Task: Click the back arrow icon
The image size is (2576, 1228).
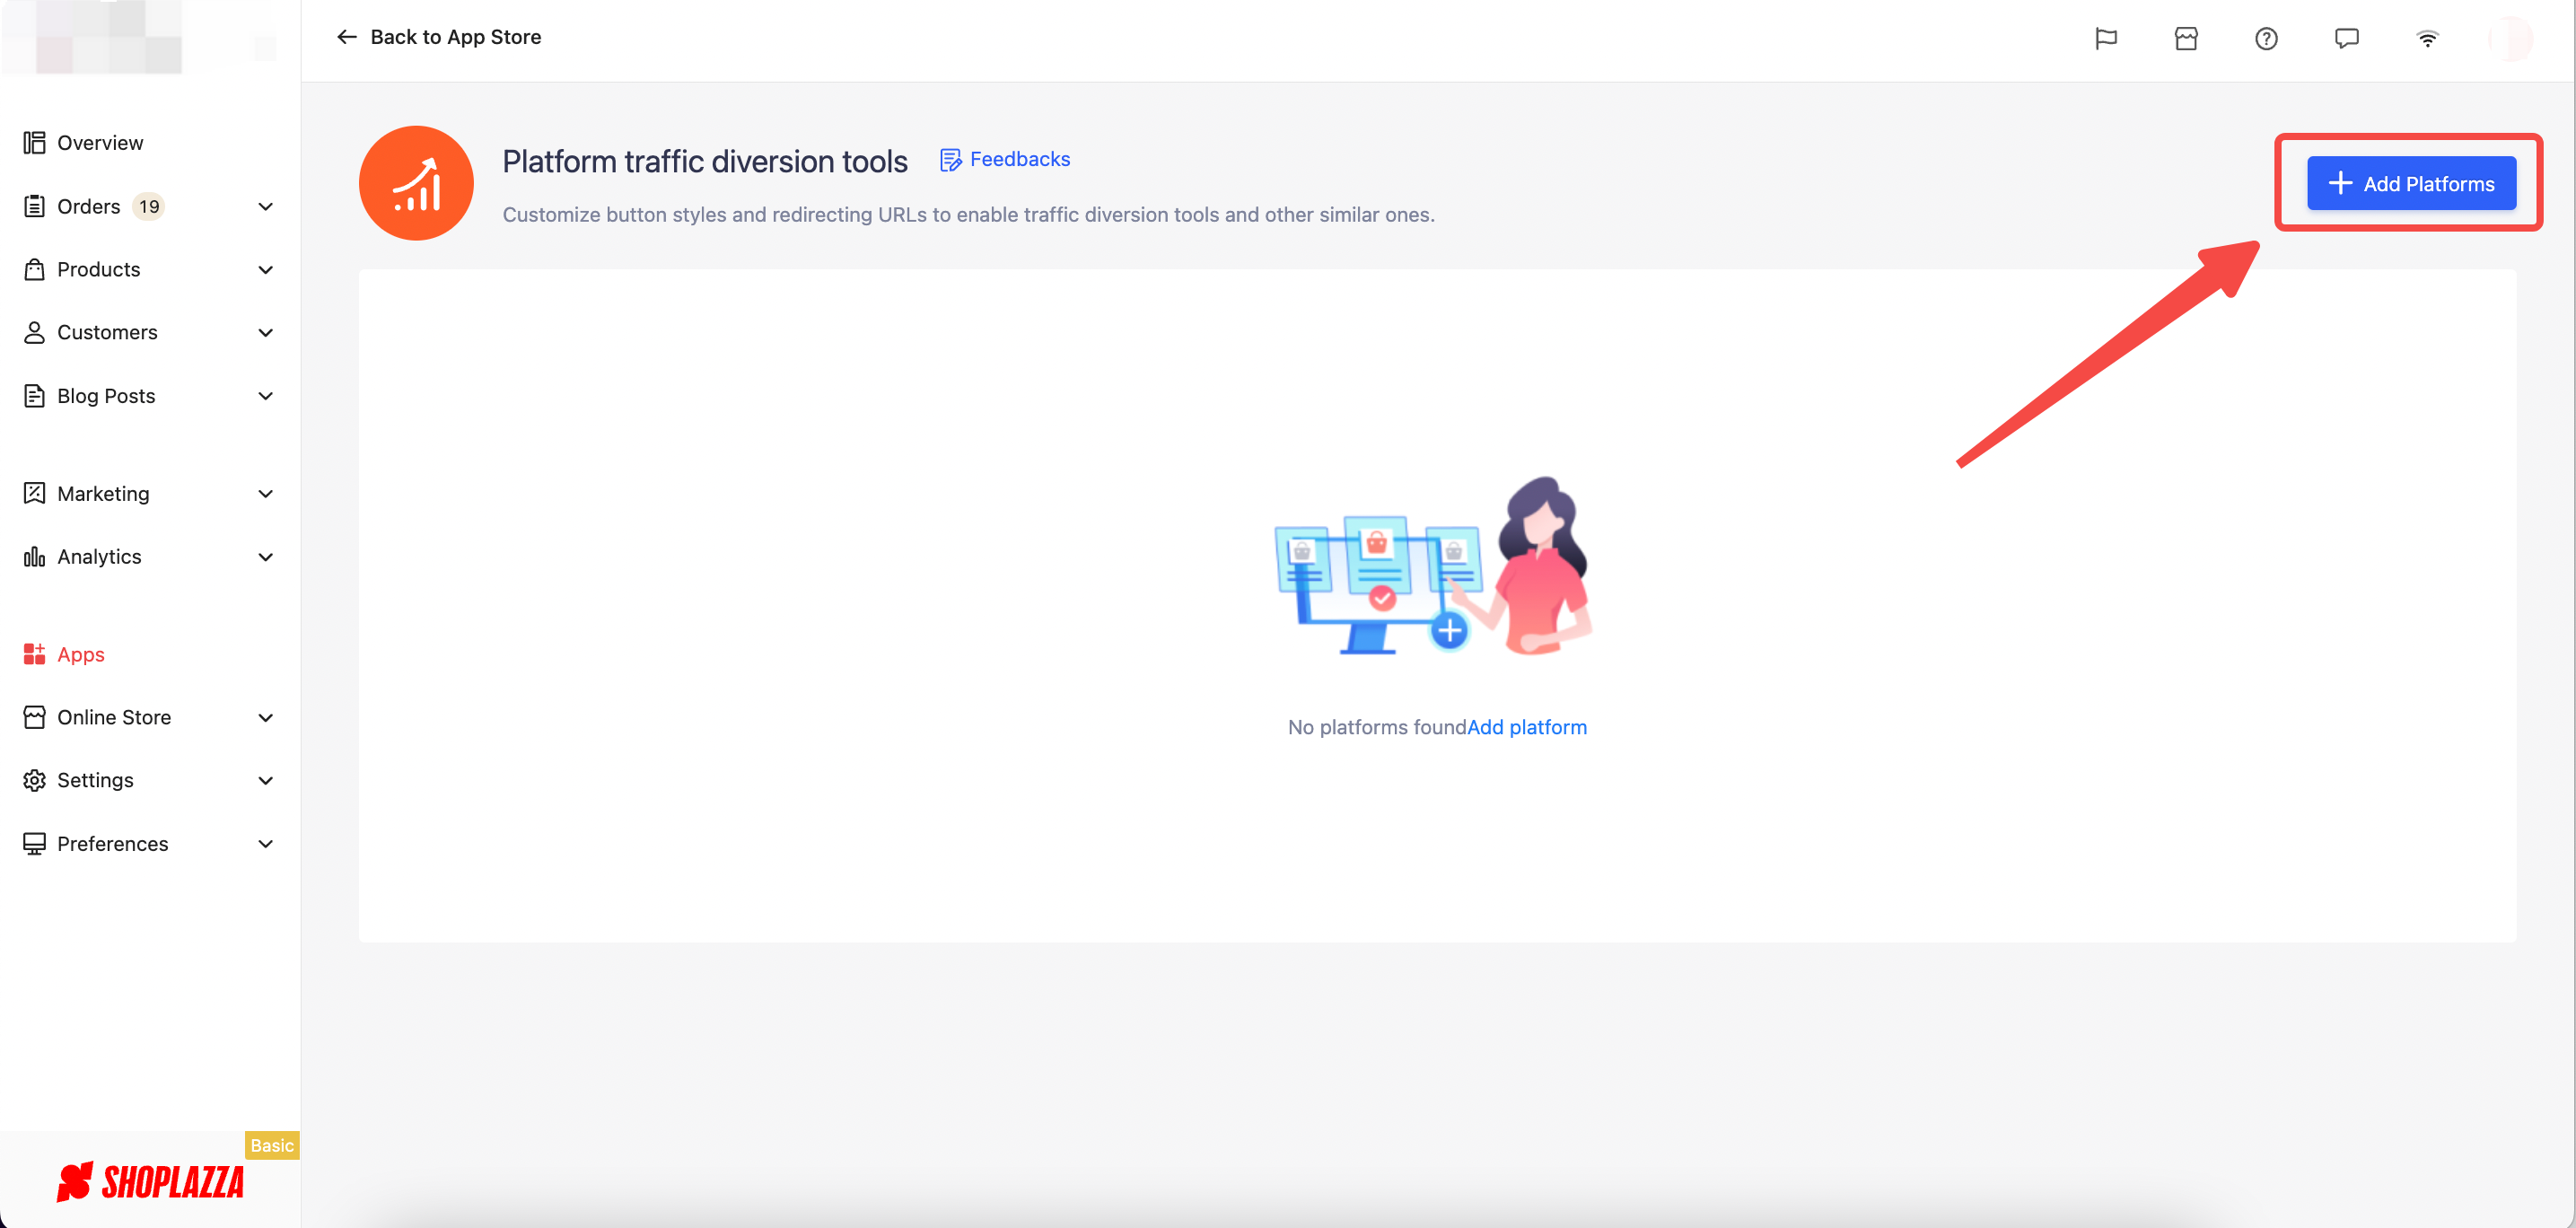Action: click(346, 37)
